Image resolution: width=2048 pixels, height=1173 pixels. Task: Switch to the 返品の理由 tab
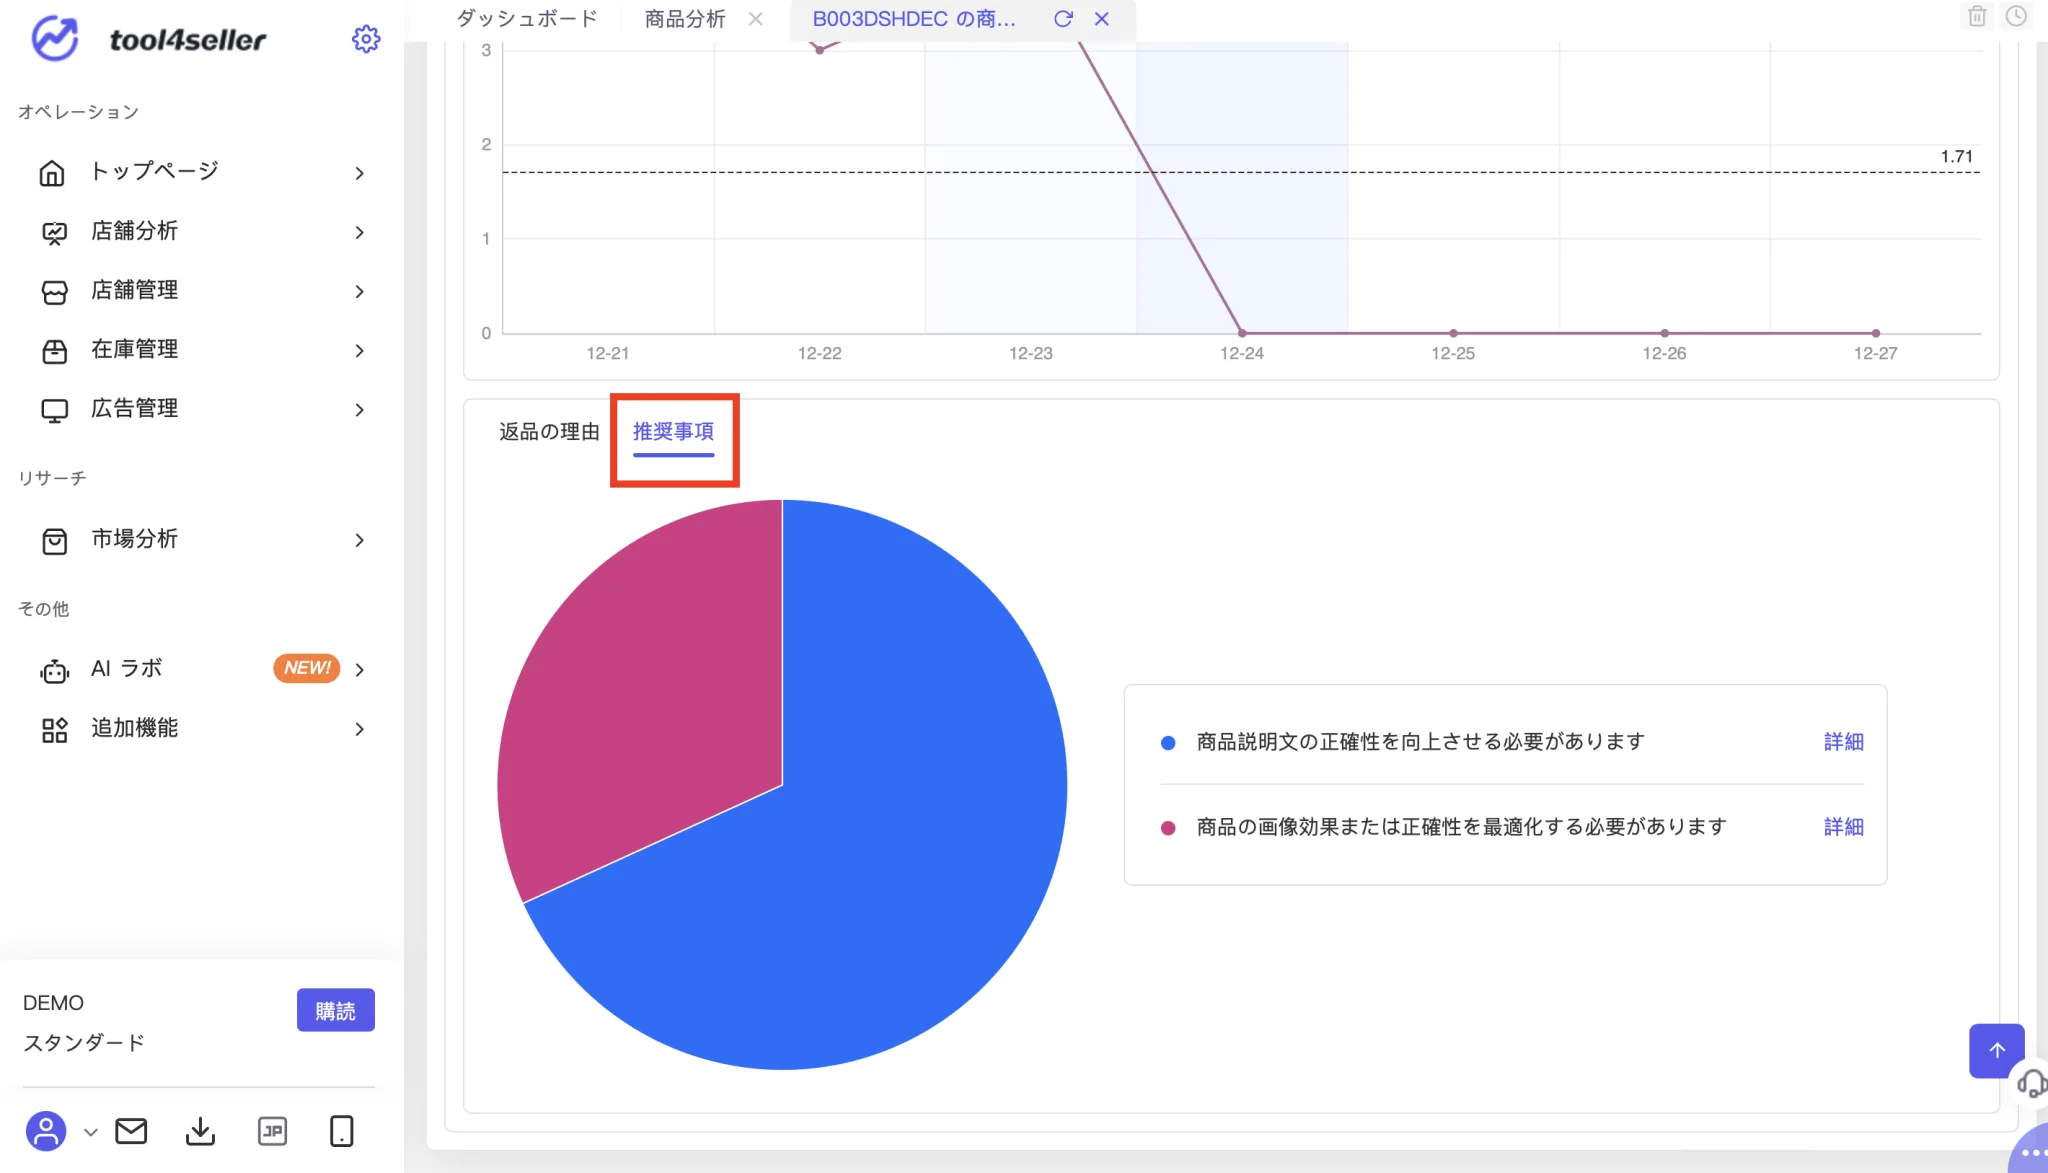[x=549, y=431]
